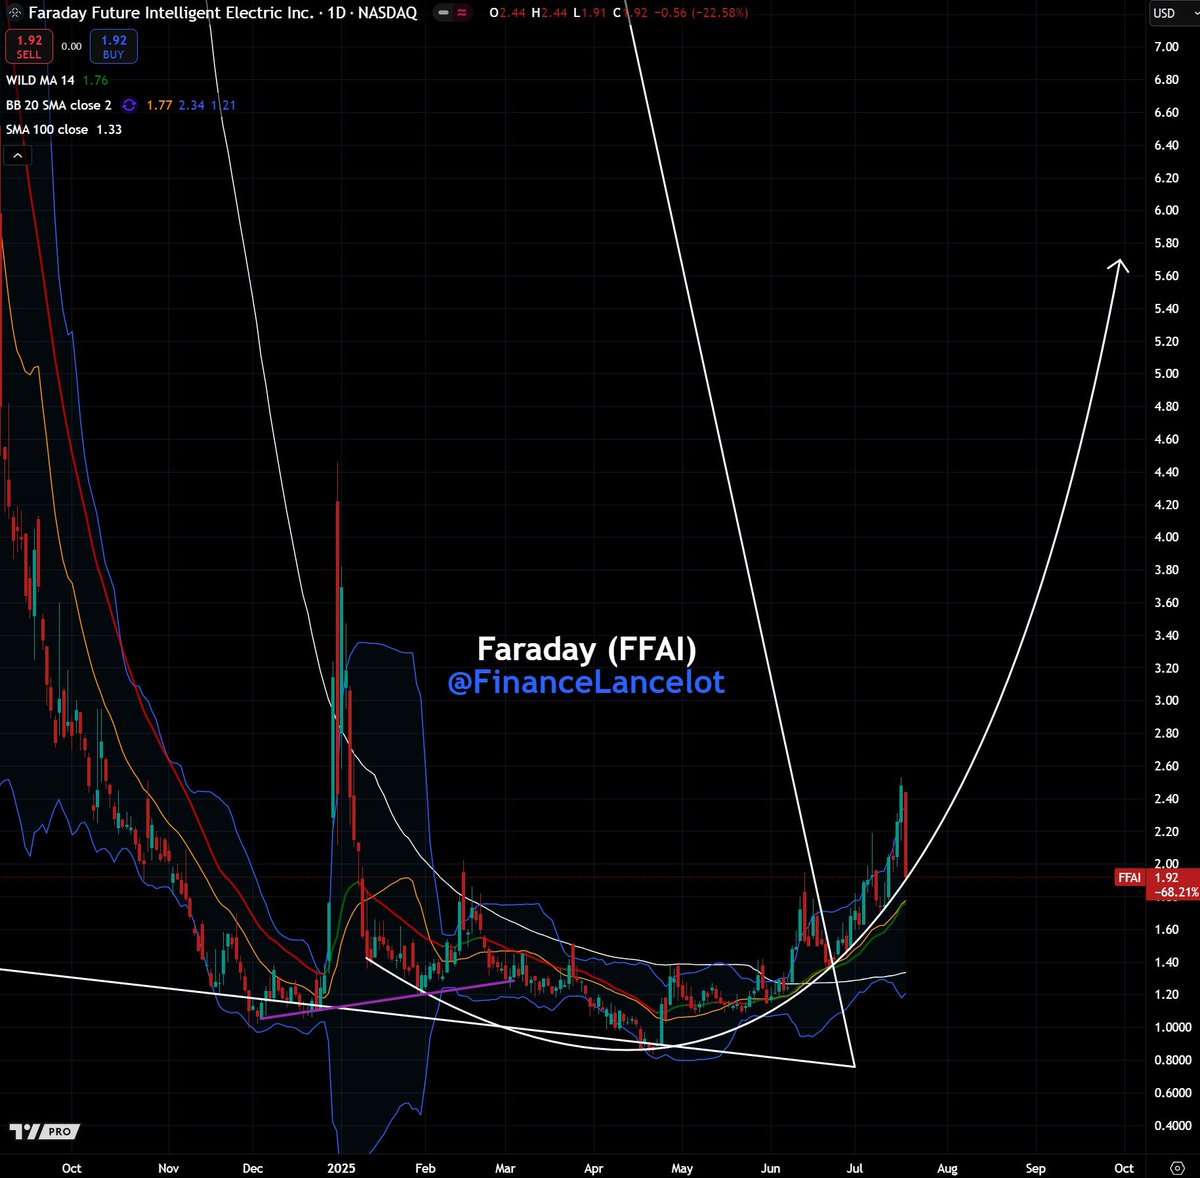This screenshot has height=1178, width=1200.
Task: Click the 2025 label on time axis
Action: coord(341,1168)
